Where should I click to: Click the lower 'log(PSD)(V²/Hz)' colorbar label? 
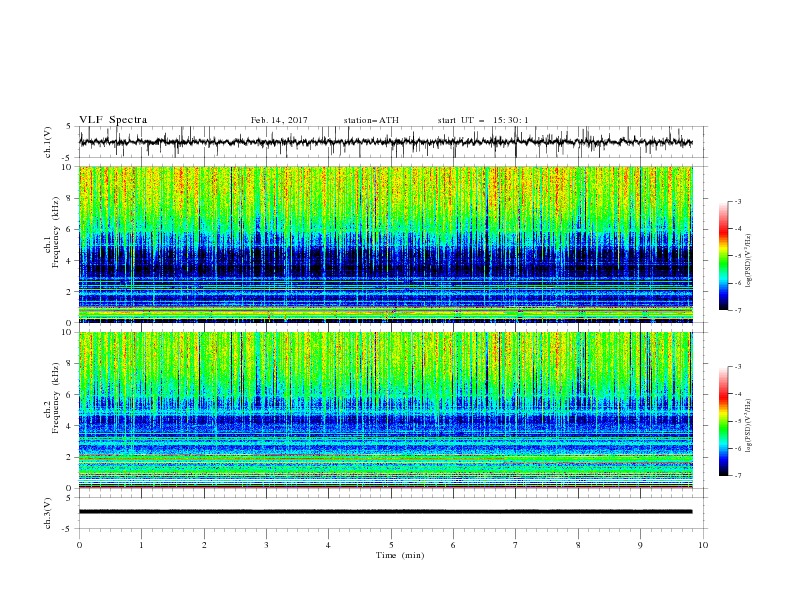click(748, 425)
